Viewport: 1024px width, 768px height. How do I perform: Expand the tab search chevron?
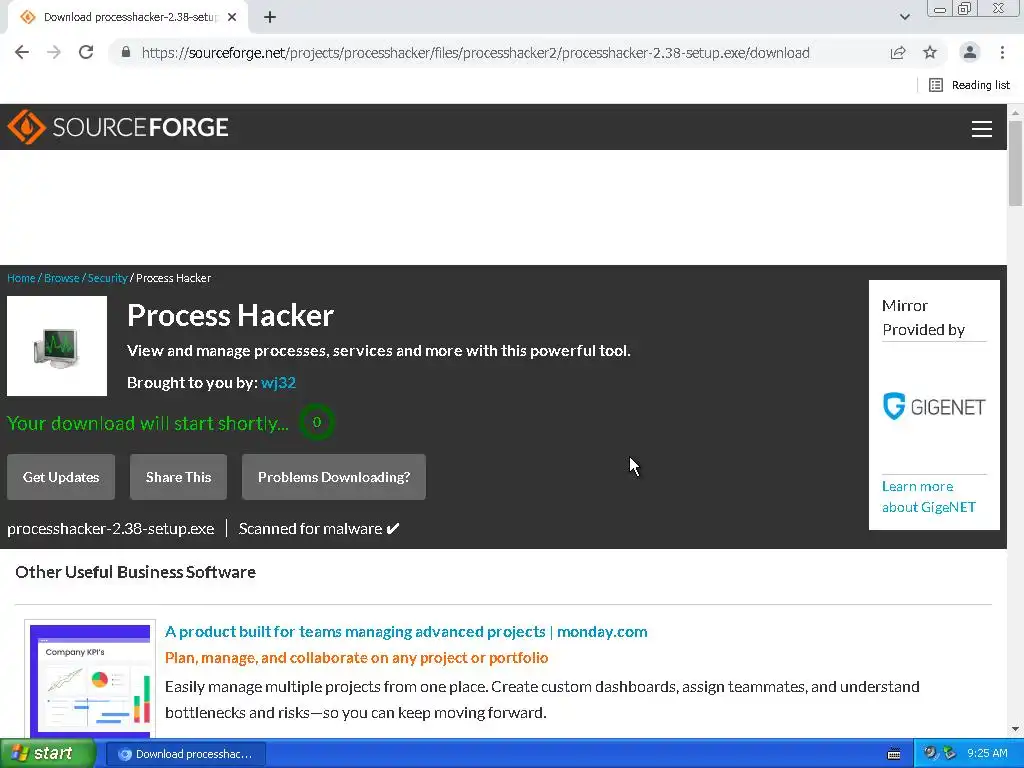[x=905, y=17]
